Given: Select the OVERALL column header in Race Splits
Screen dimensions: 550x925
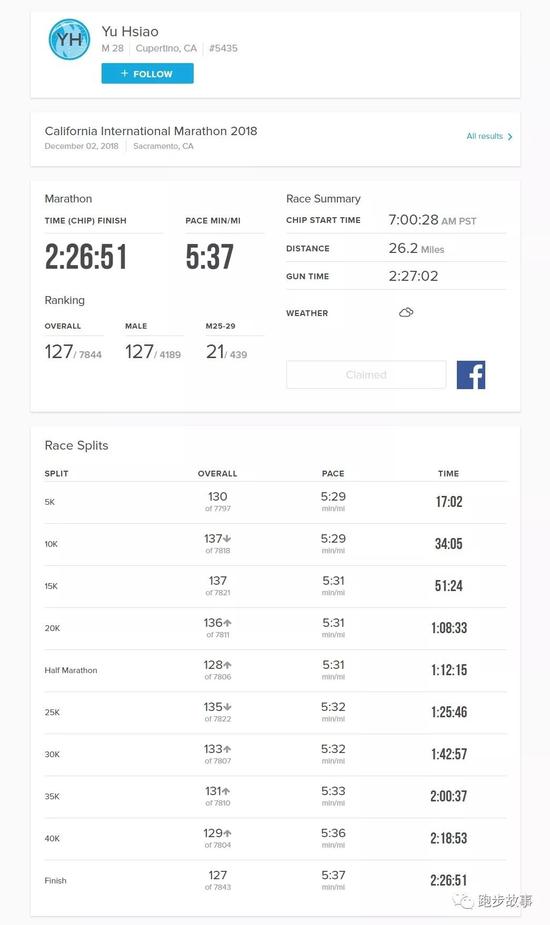Looking at the screenshot, I should pos(217,474).
